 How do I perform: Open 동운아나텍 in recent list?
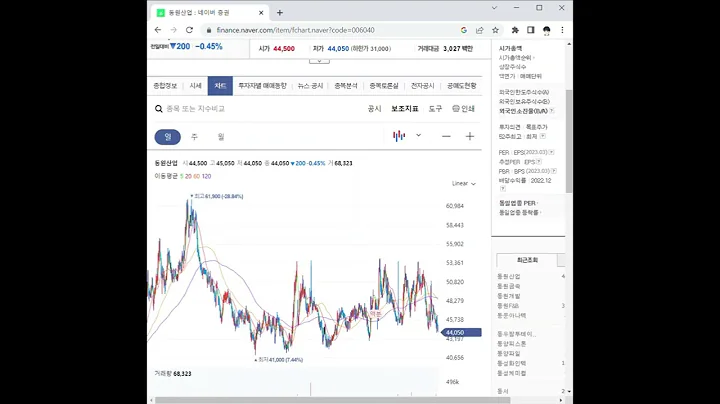tap(512, 316)
